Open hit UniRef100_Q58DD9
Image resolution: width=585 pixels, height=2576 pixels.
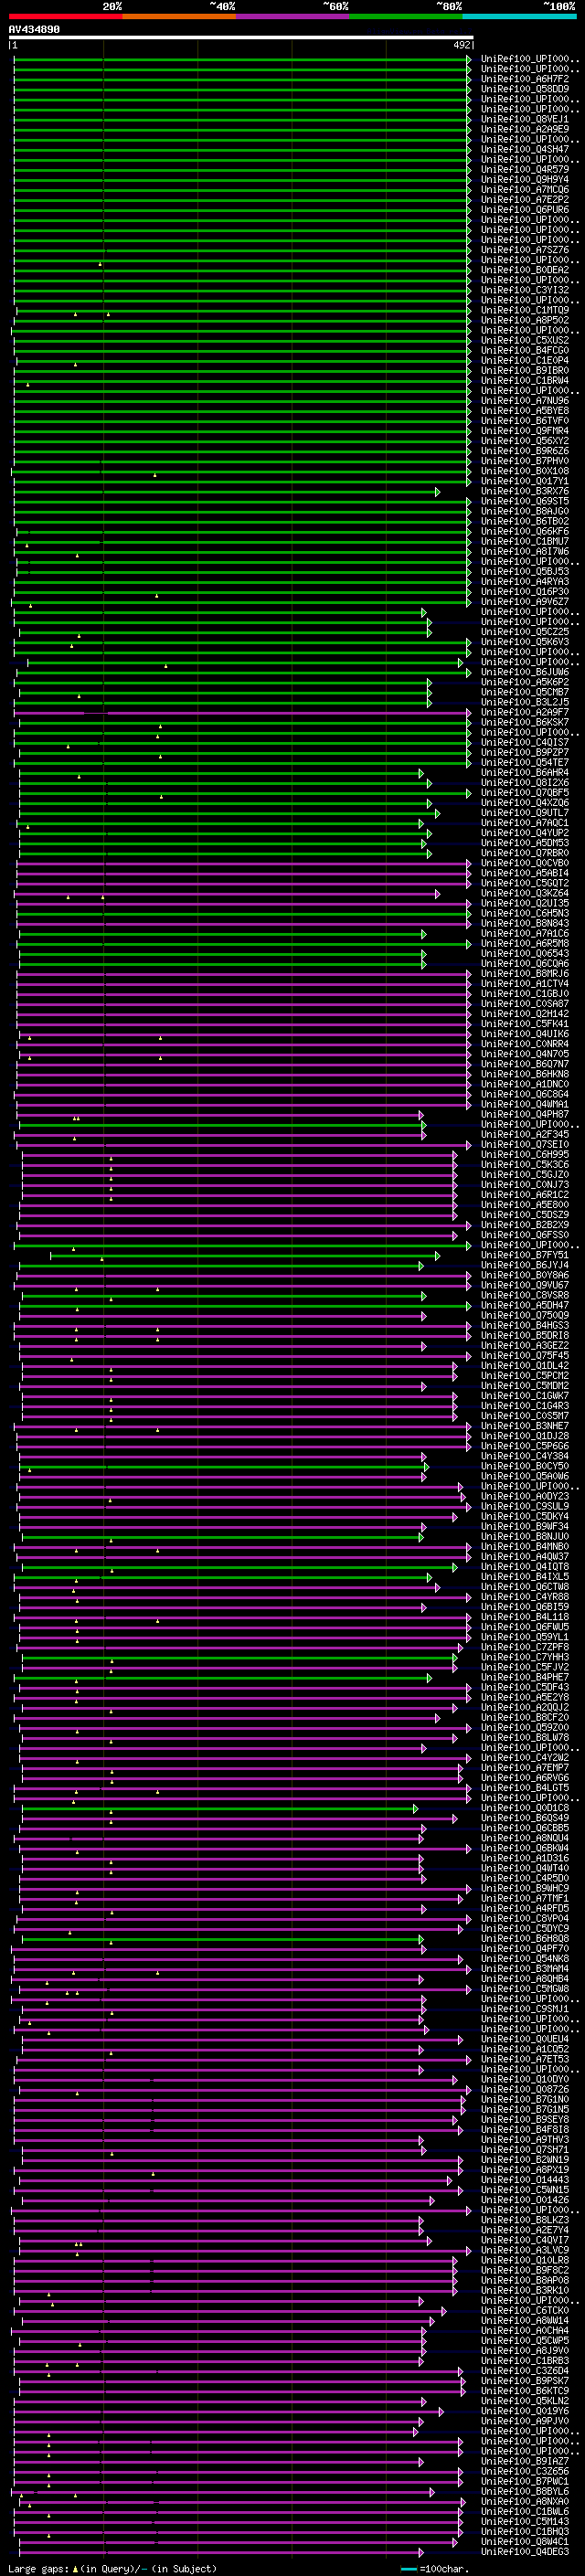(525, 89)
